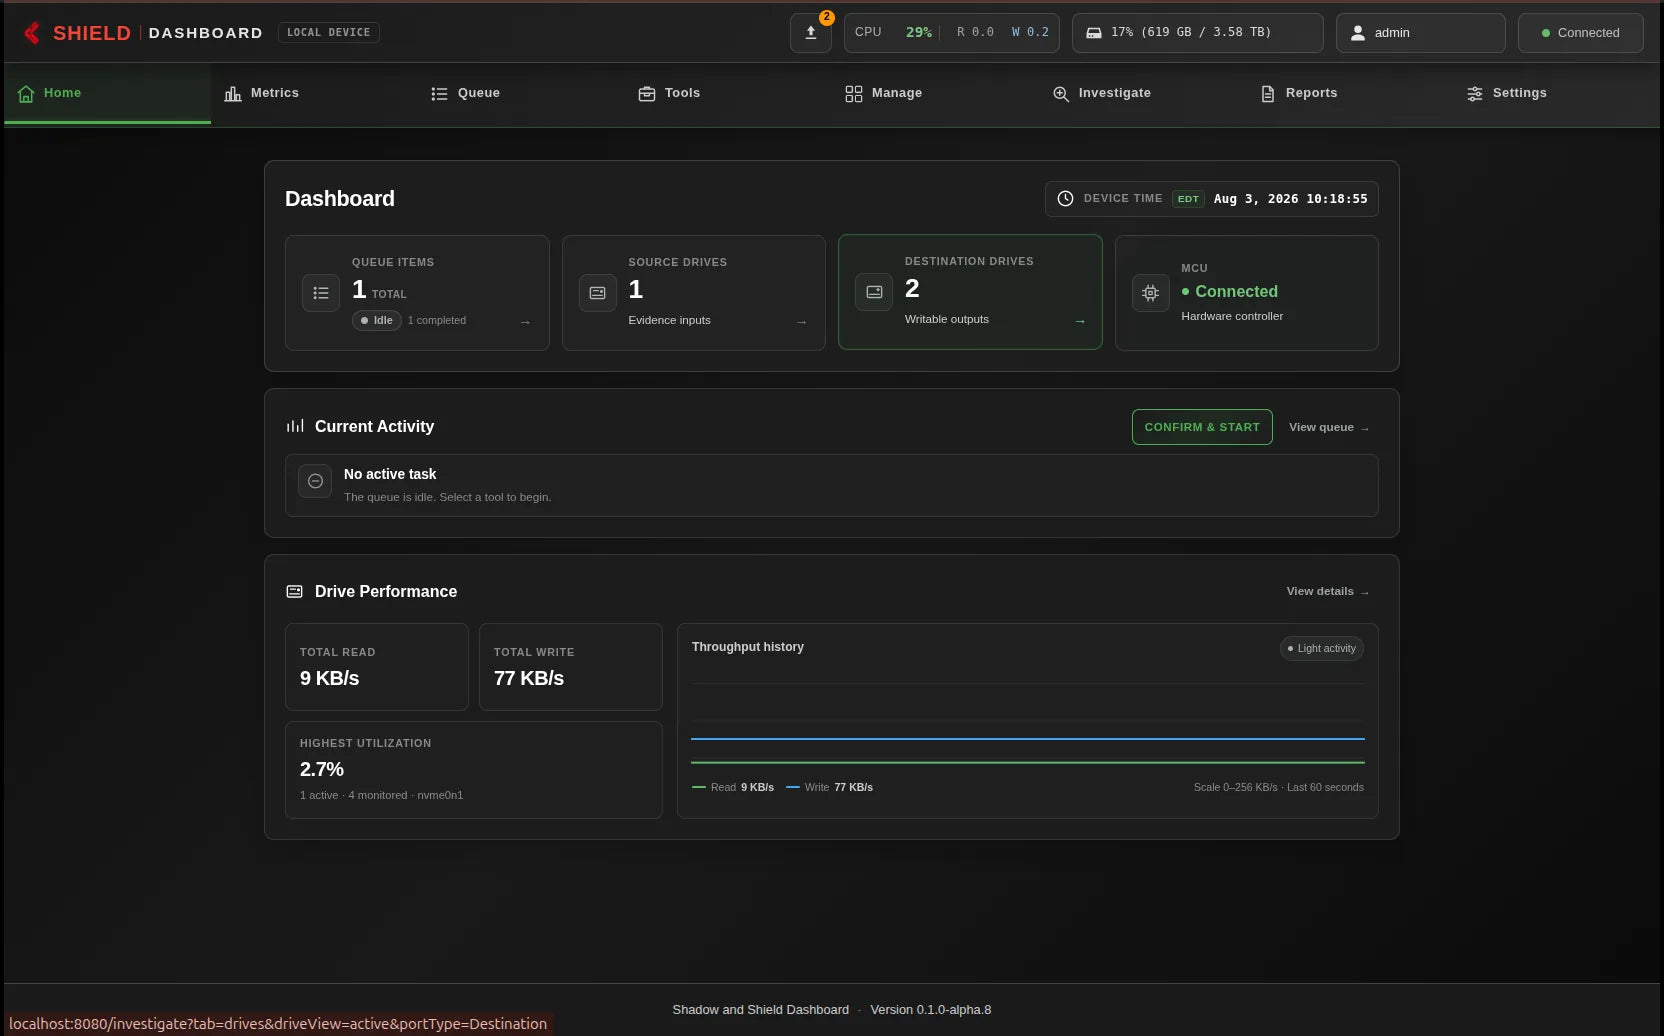Open the Source Drives card arrow
Image resolution: width=1664 pixels, height=1036 pixels.
click(801, 321)
